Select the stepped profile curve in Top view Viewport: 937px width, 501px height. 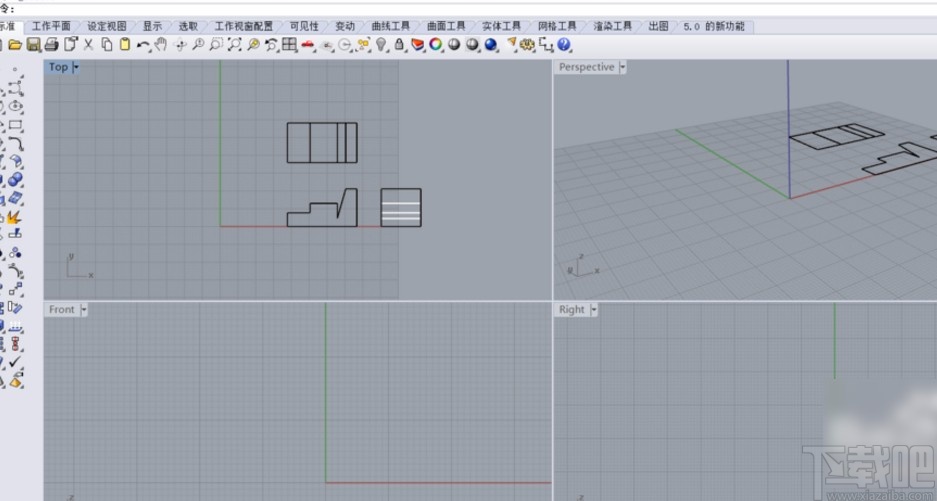tap(322, 208)
